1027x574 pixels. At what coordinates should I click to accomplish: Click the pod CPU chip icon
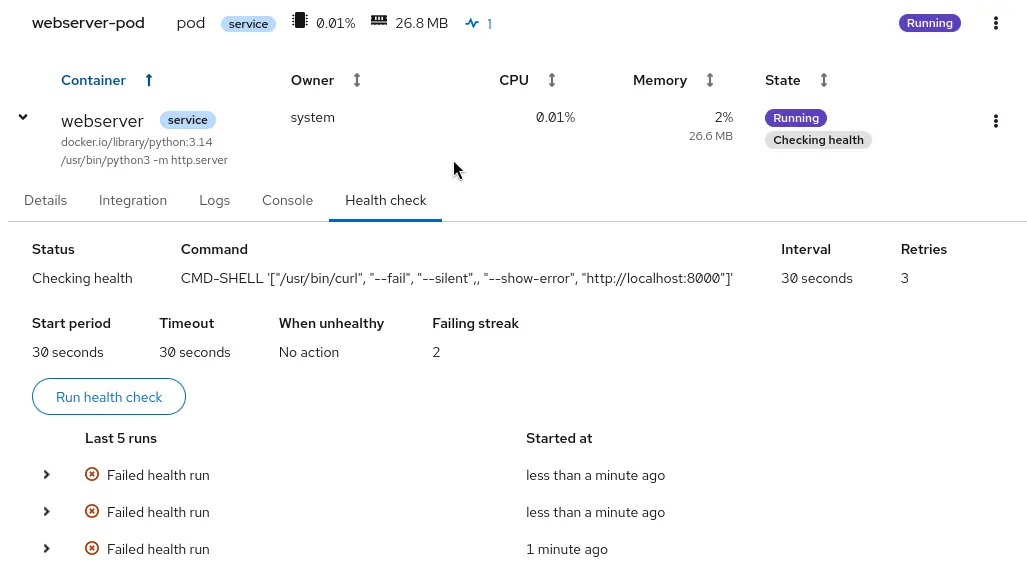coord(299,21)
